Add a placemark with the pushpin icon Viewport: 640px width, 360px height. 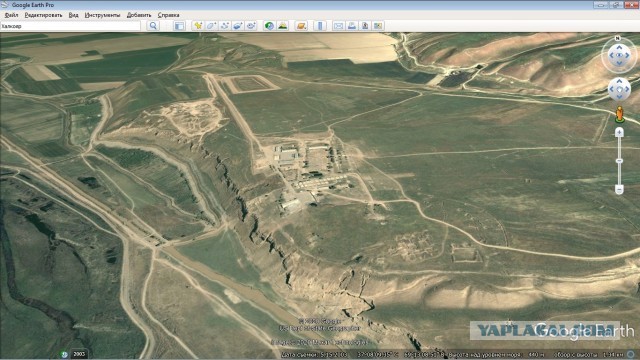[198, 26]
